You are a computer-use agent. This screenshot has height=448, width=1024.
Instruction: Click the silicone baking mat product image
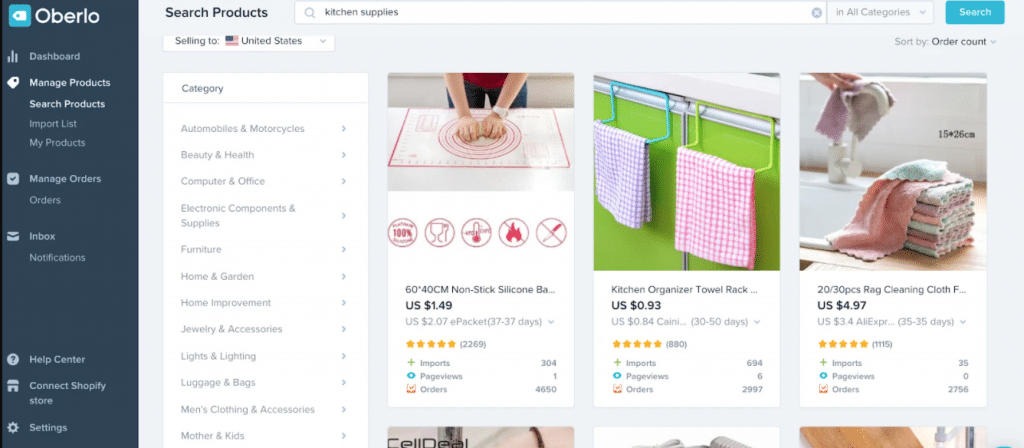coord(481,171)
